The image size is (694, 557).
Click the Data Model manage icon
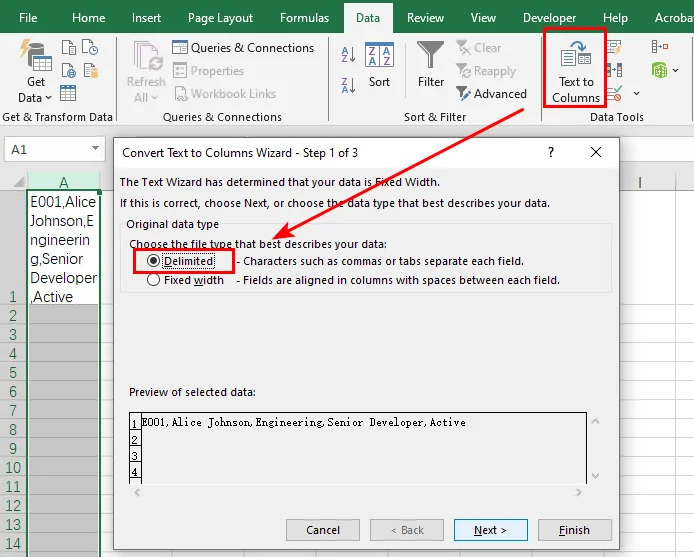point(659,70)
